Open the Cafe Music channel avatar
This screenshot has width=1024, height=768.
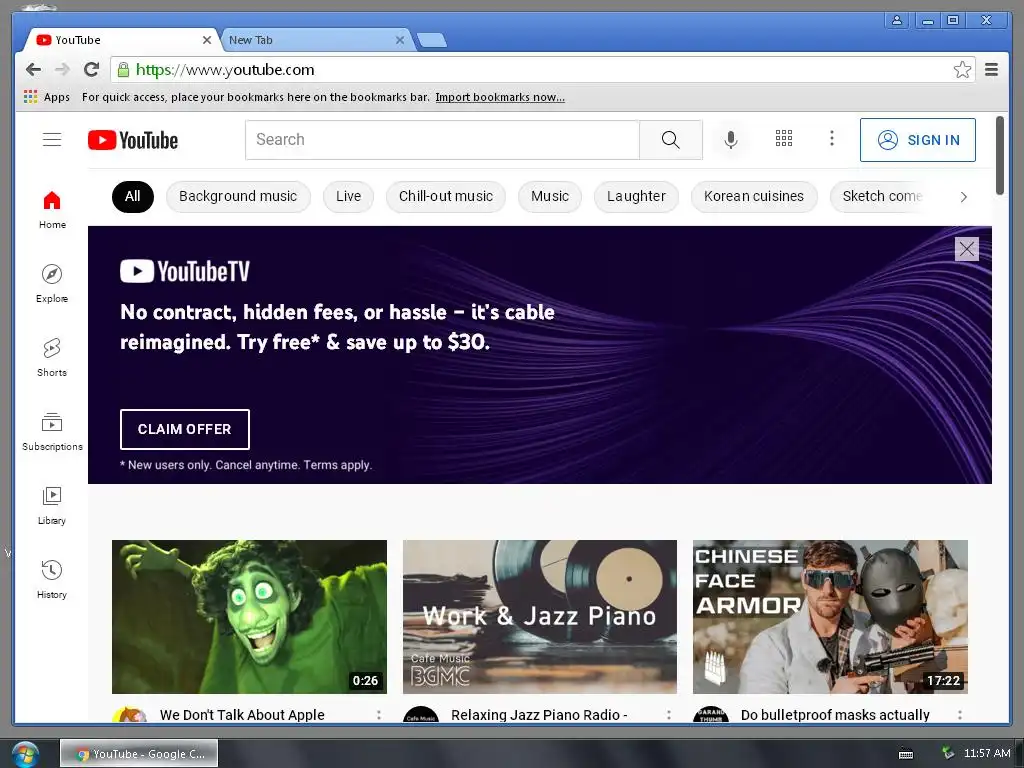coord(421,714)
